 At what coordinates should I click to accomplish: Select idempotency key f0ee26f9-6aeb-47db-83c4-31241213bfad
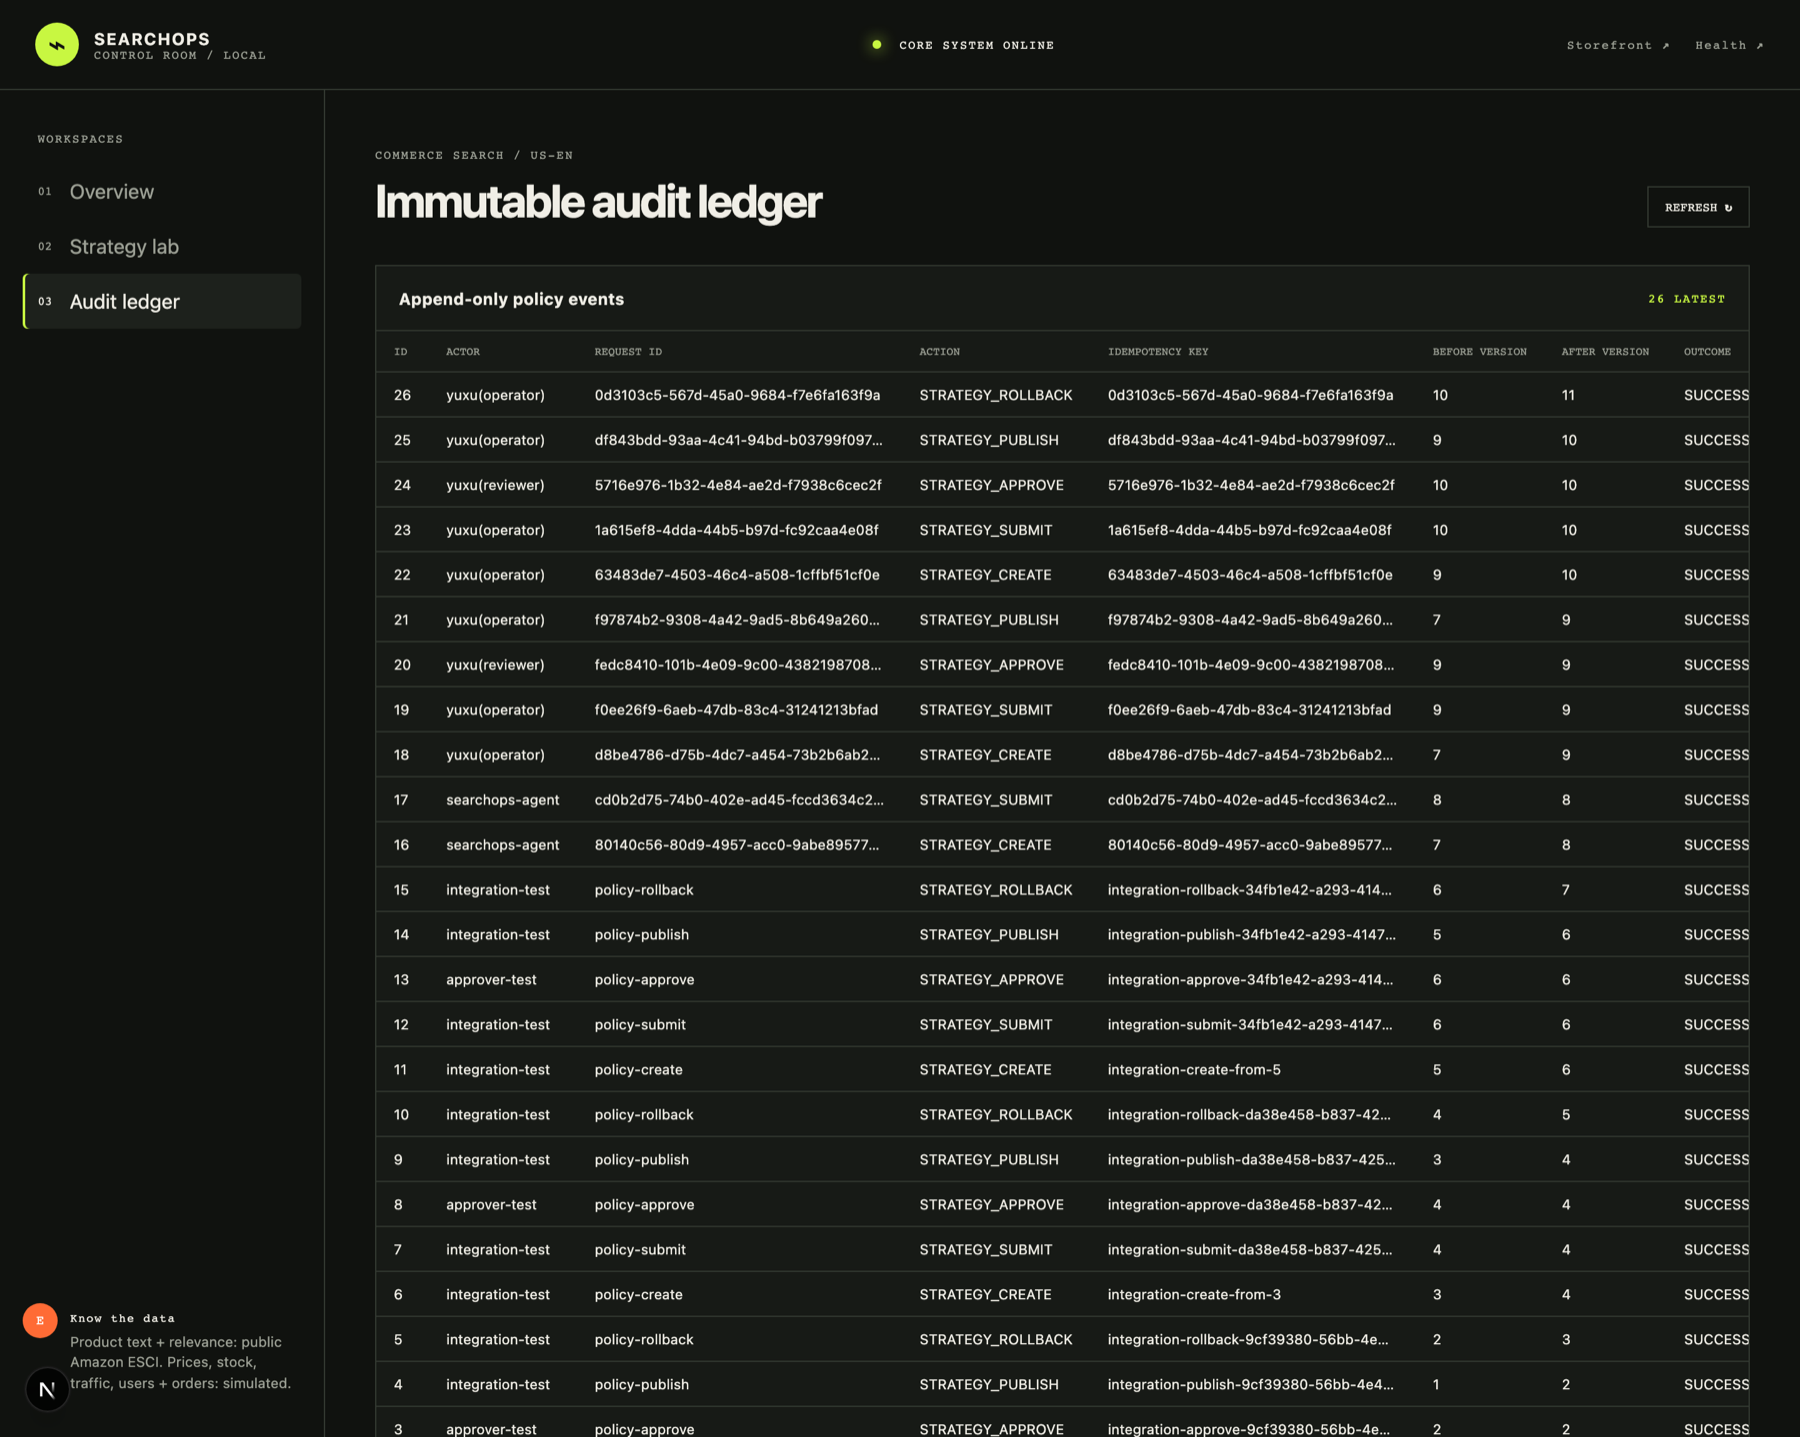click(x=1249, y=710)
